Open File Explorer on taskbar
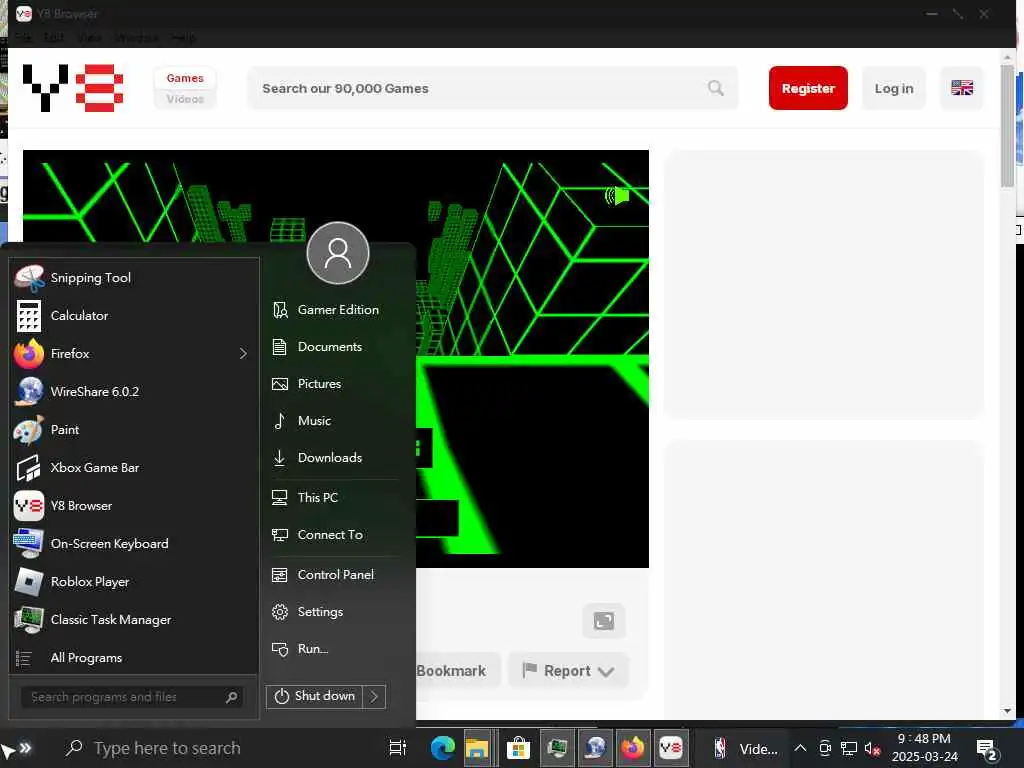 [x=477, y=748]
